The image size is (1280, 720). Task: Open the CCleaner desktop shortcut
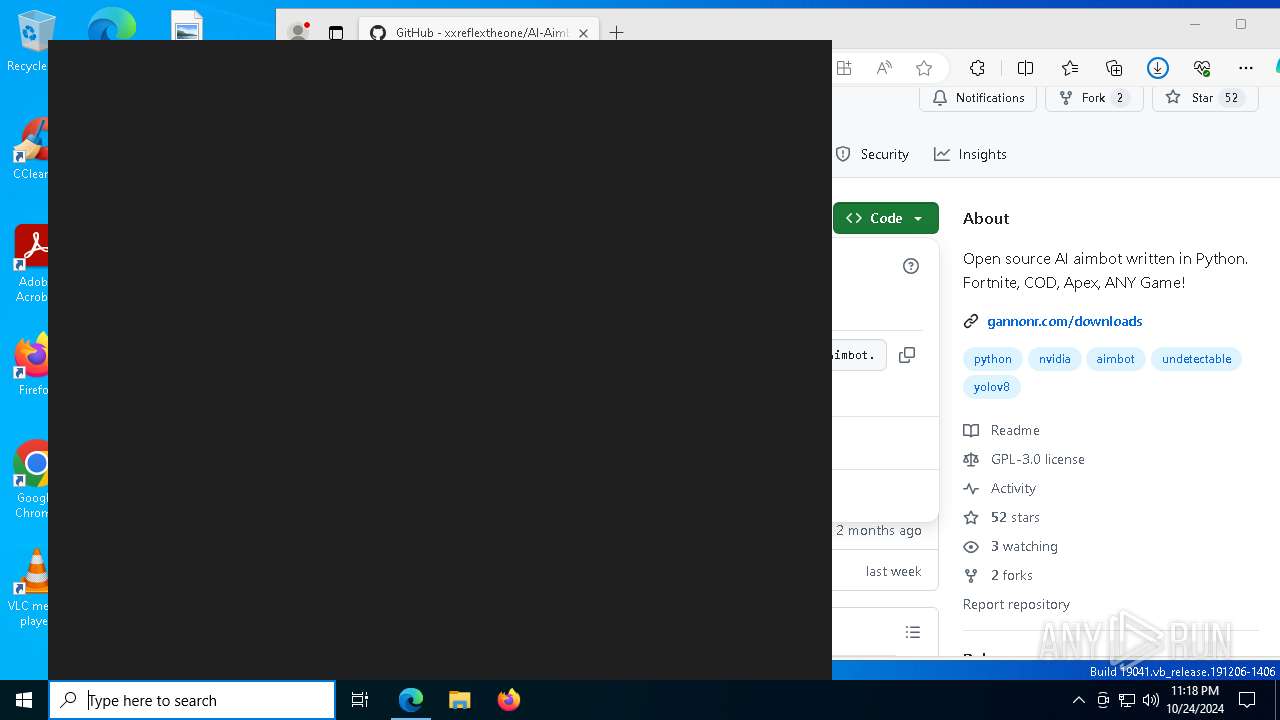(30, 149)
